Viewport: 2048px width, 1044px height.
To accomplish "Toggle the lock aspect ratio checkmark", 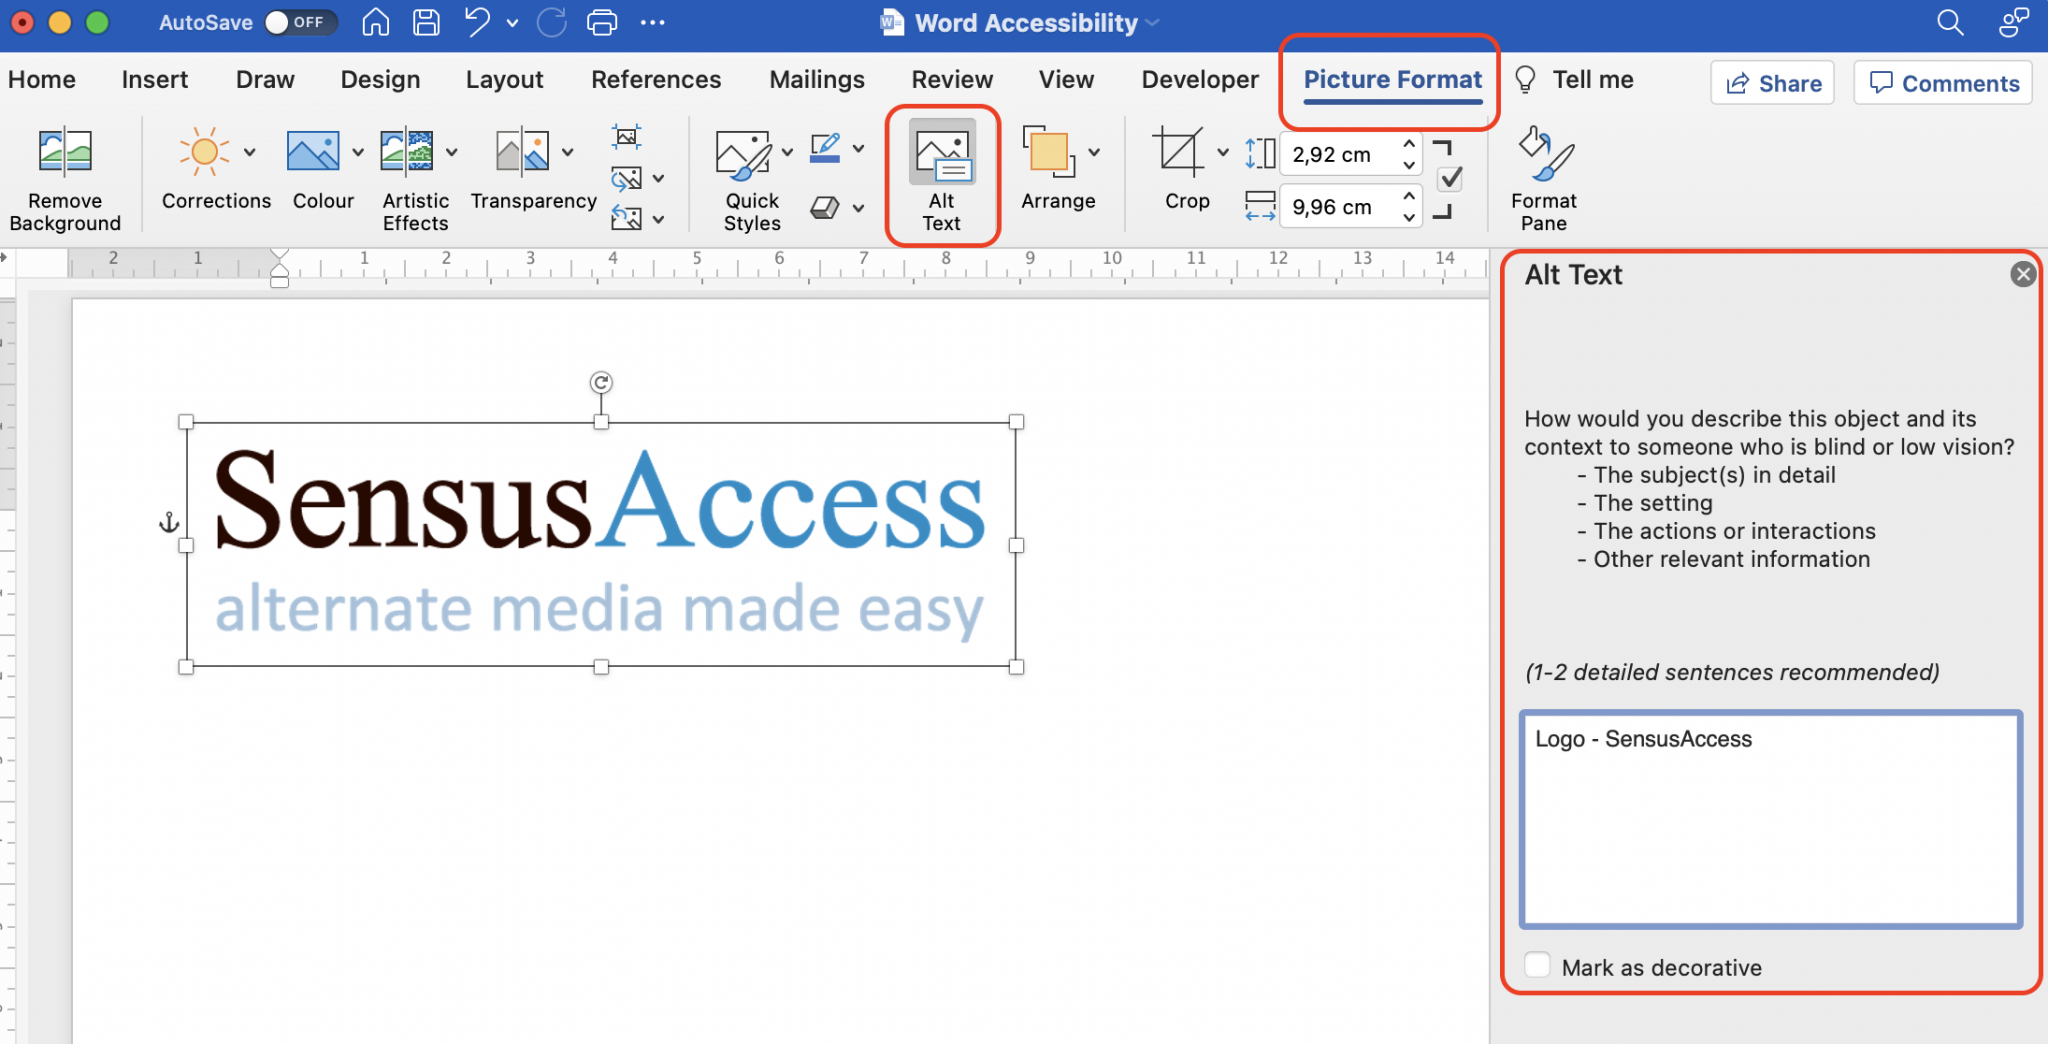I will (x=1450, y=179).
